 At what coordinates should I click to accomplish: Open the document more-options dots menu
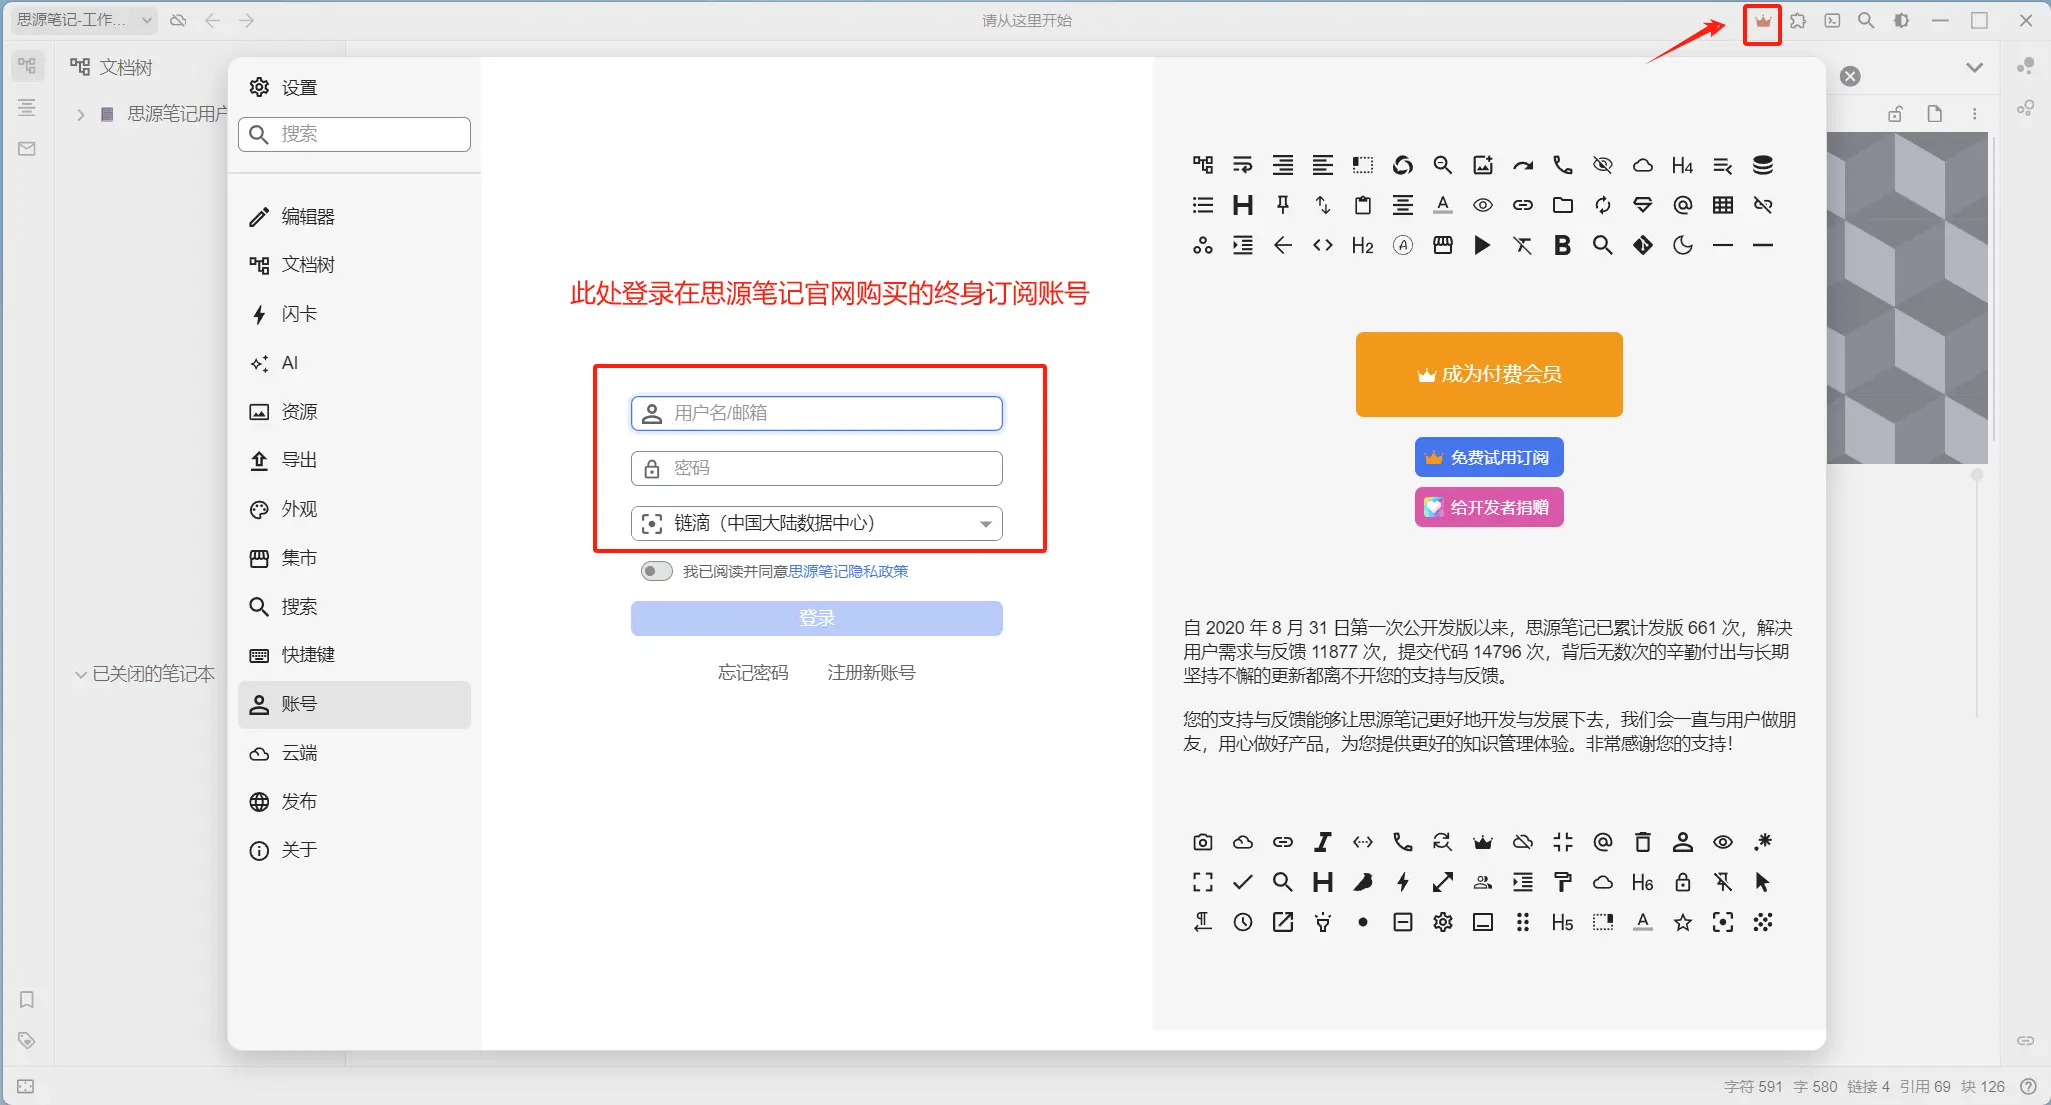click(x=1974, y=114)
